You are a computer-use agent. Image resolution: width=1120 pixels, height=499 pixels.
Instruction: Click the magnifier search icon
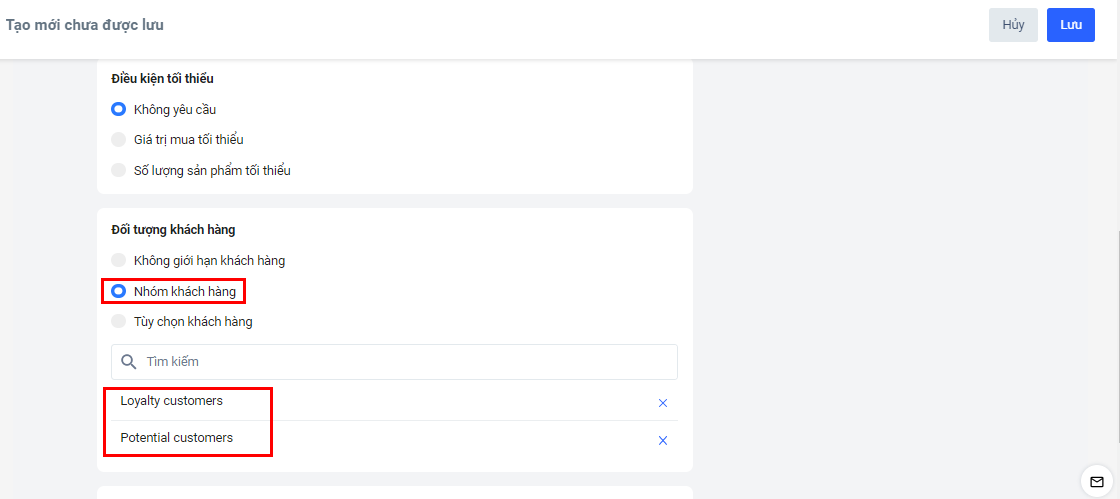(128, 362)
